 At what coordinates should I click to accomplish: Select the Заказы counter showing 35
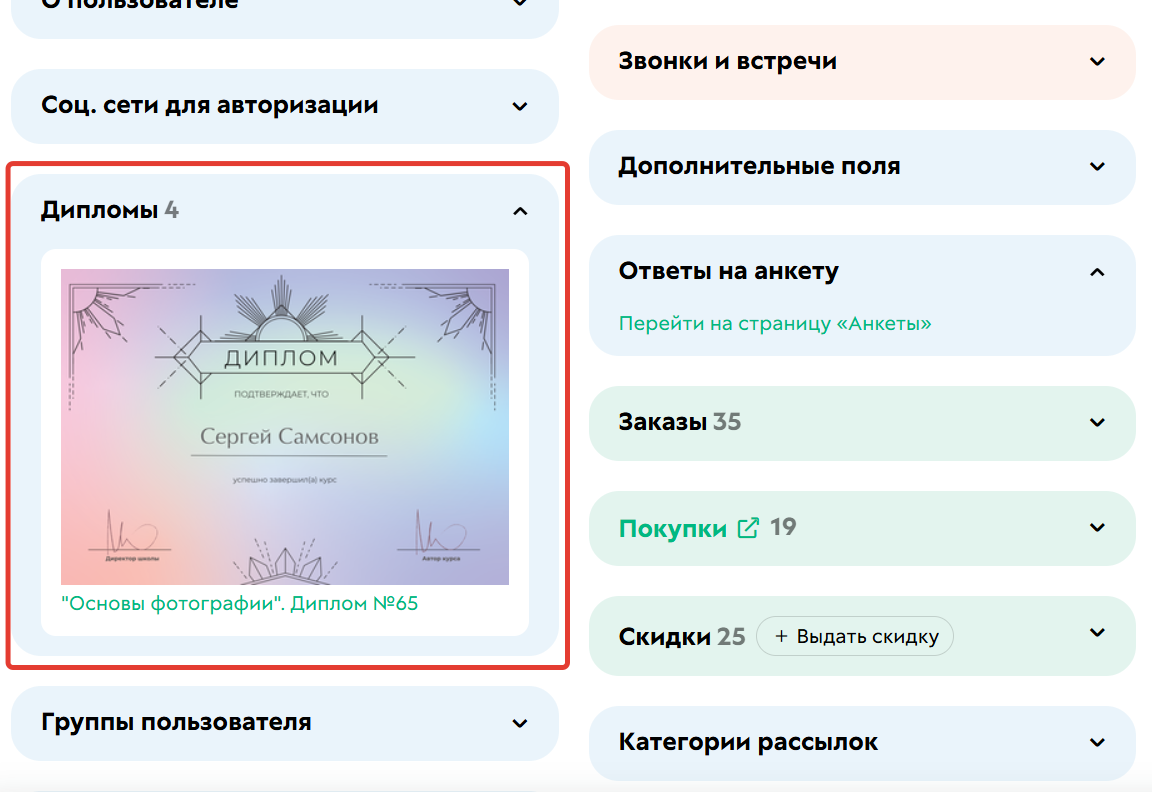coord(729,423)
